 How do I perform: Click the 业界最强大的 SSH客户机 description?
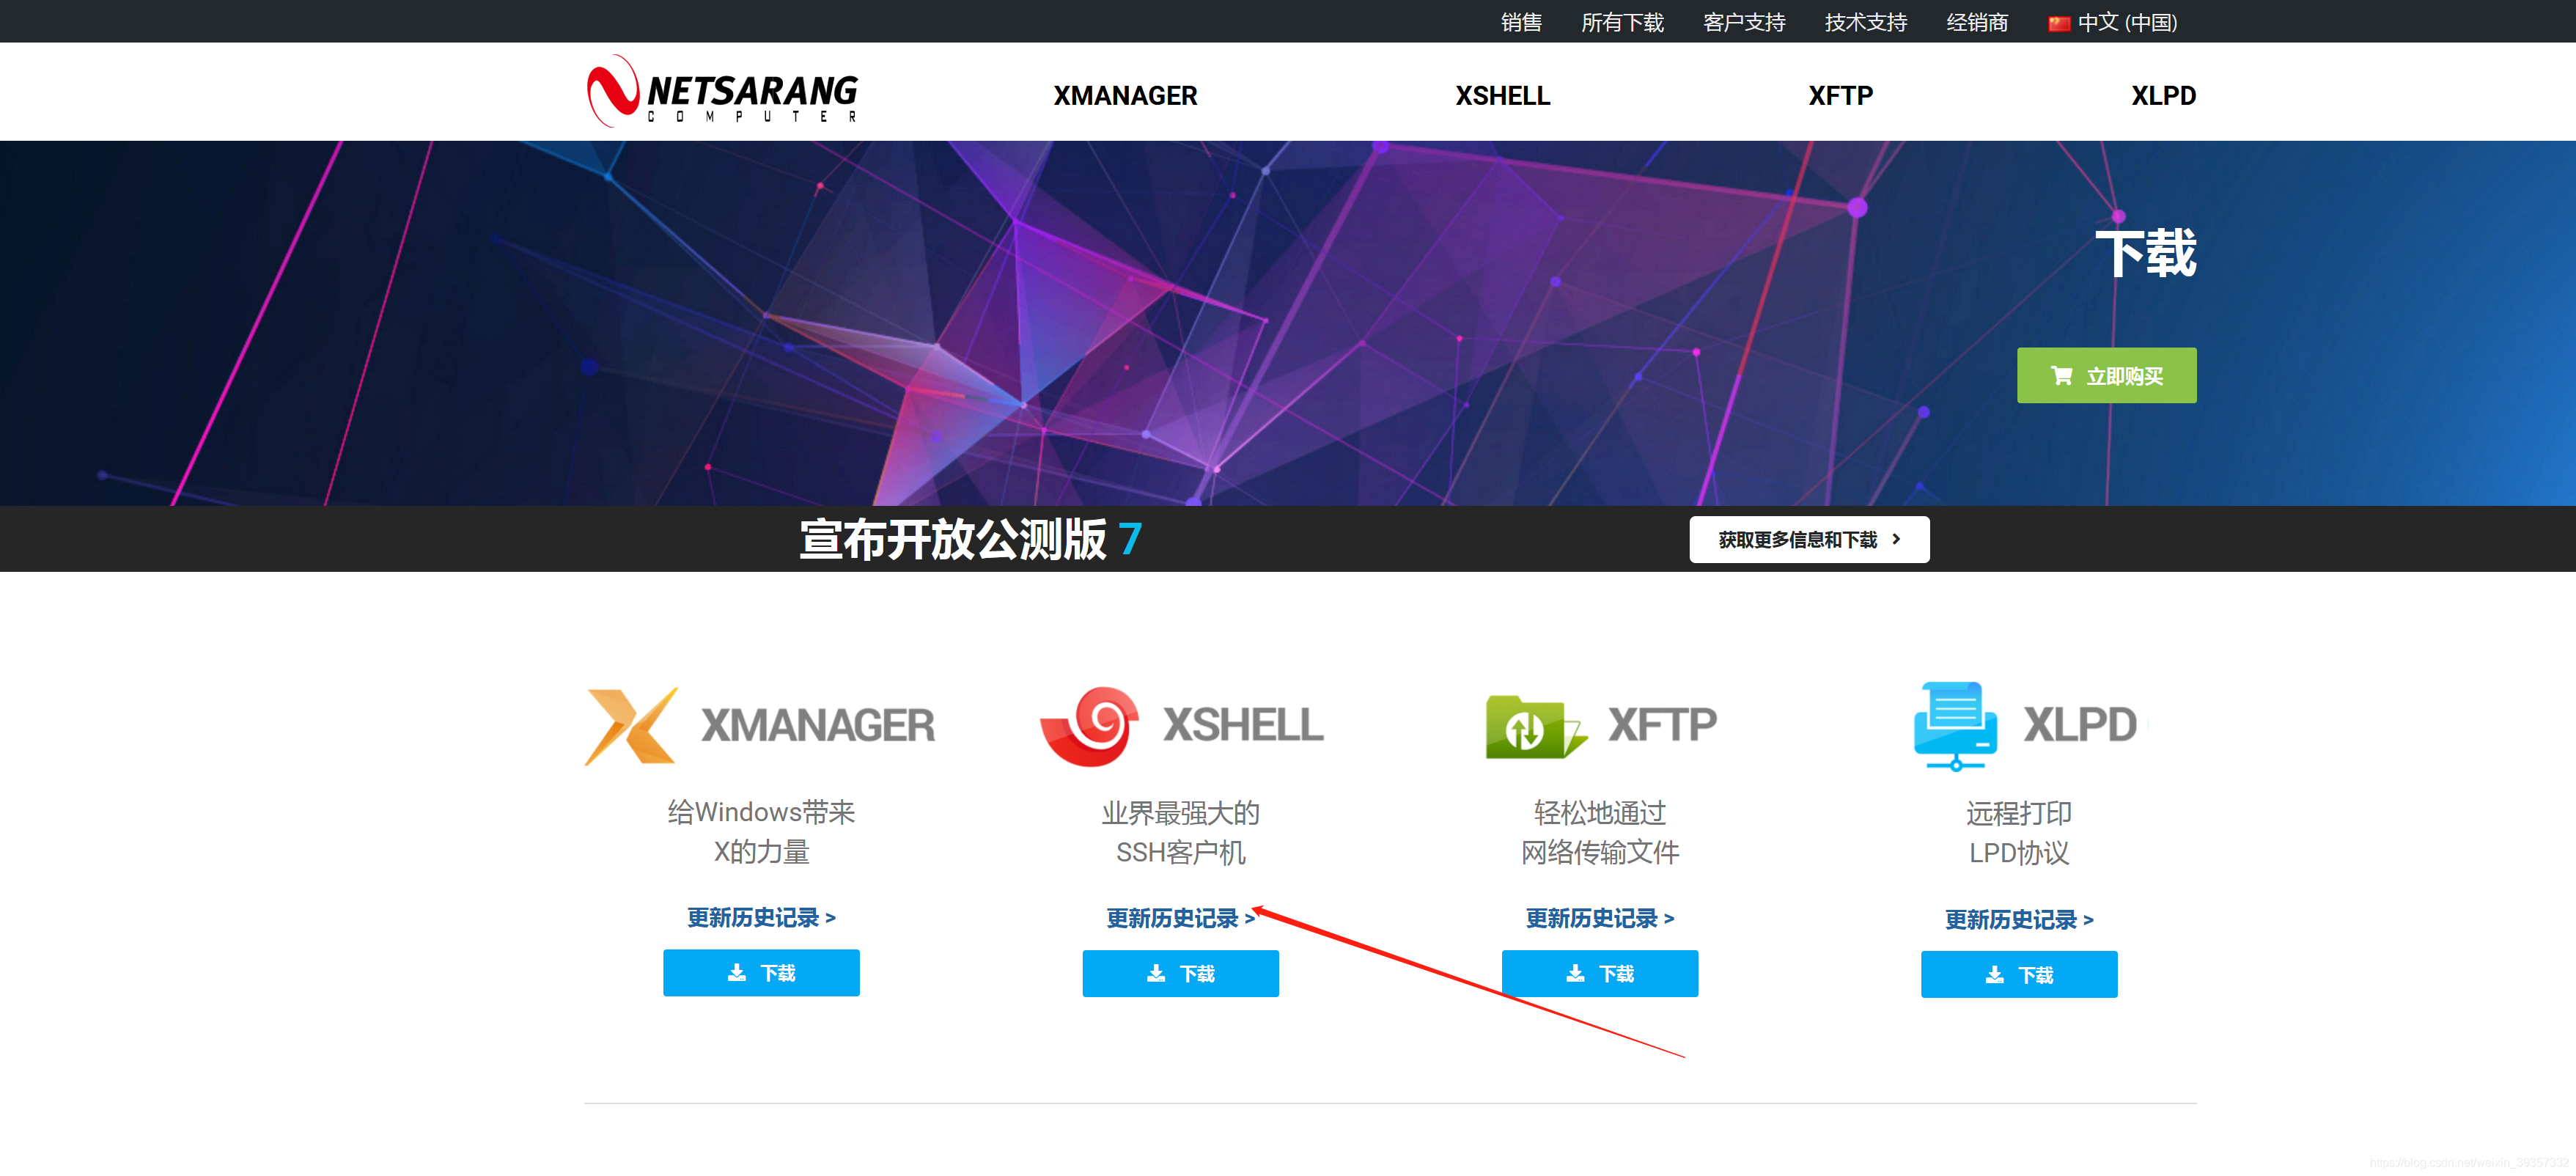point(1180,832)
